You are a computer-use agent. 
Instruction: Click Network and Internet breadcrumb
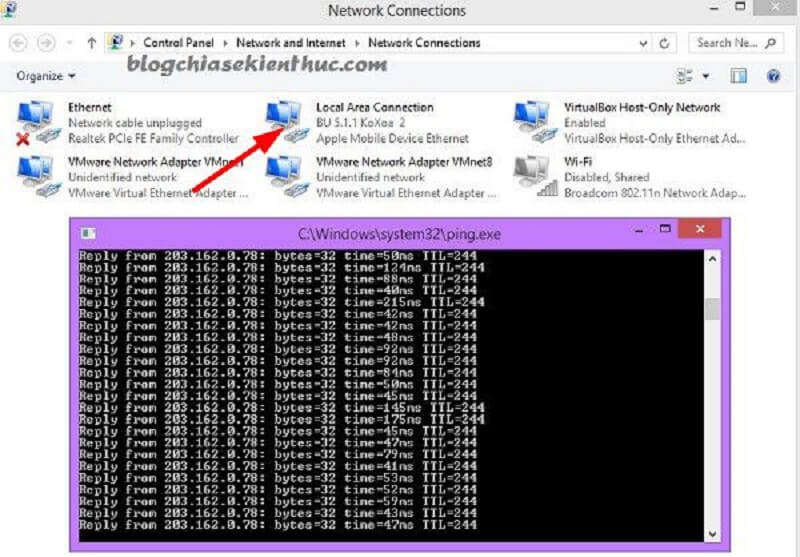pos(290,43)
